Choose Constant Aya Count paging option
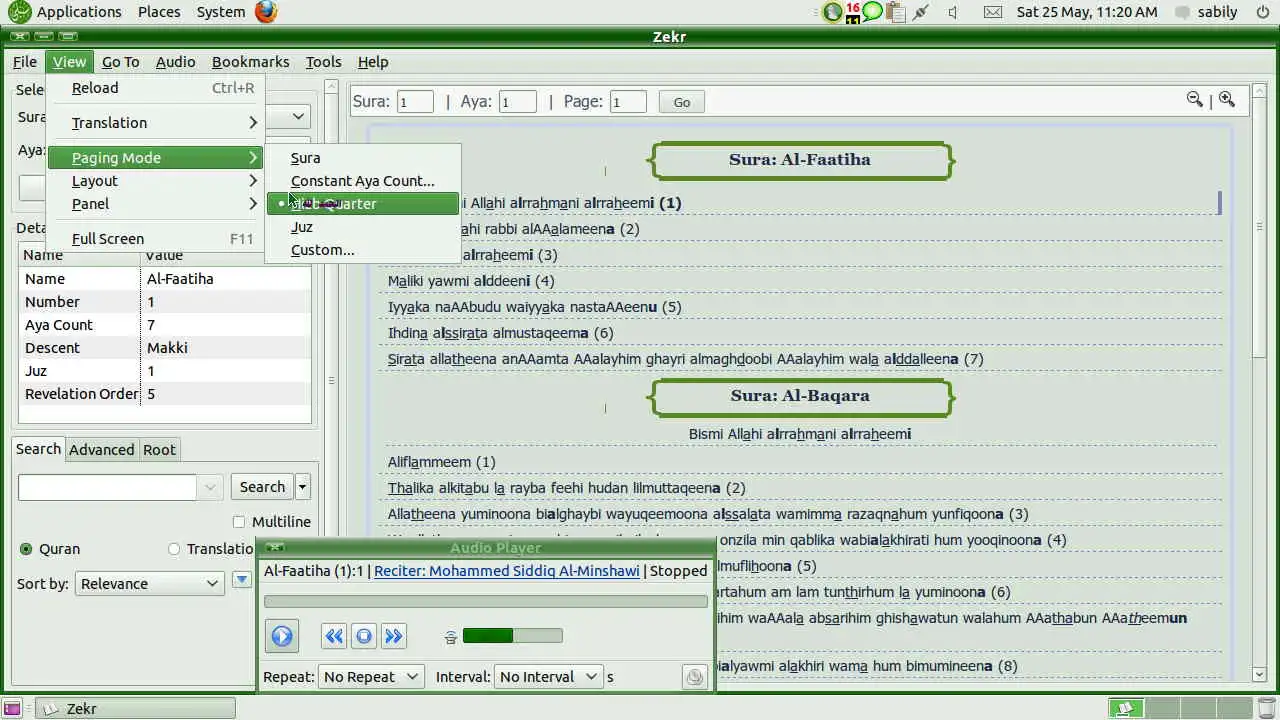Screen dimensions: 1280x720 point(362,181)
